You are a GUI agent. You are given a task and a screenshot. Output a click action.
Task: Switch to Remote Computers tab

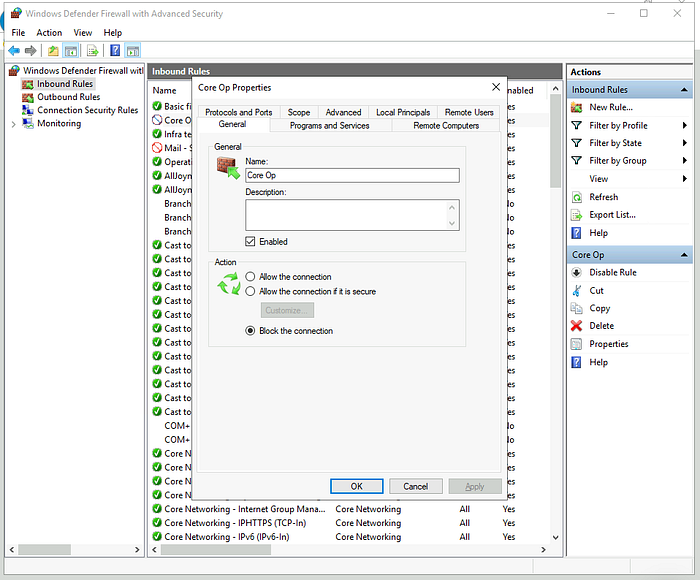446,126
